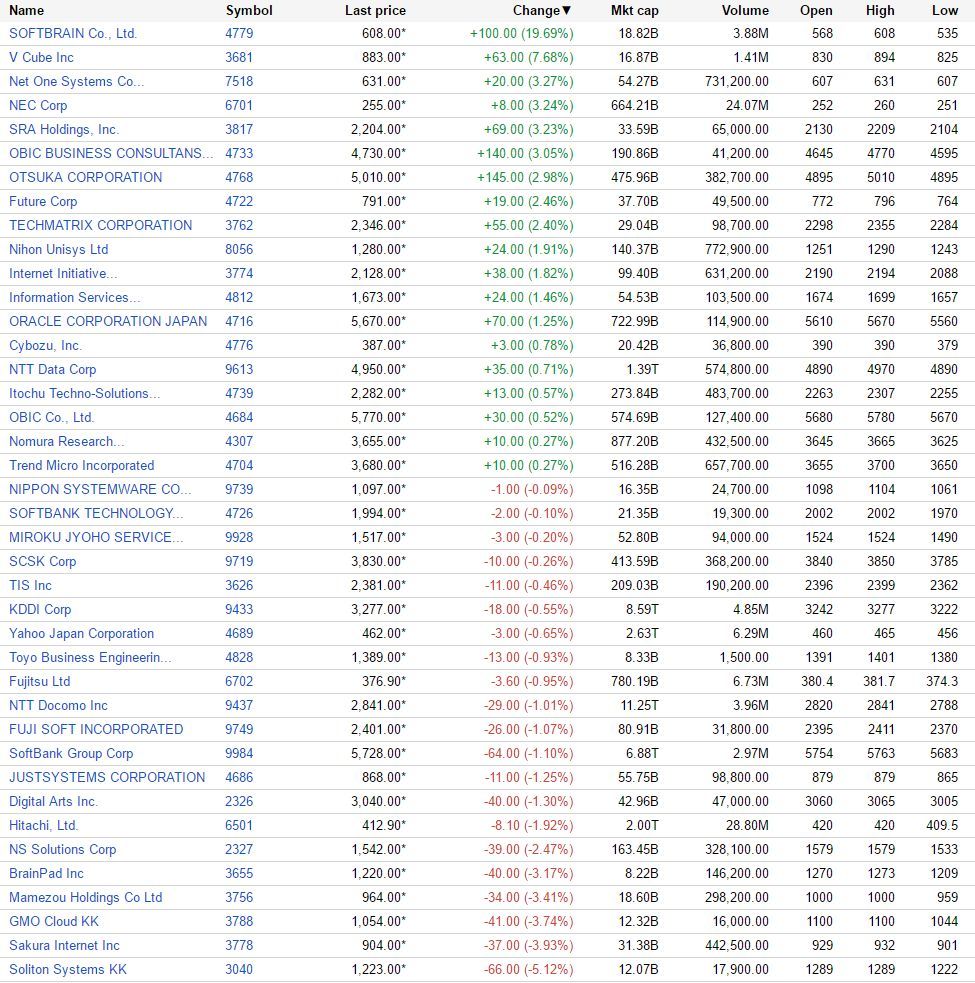975x983 pixels.
Task: Select market cap value 11.25T
Action: pos(640,706)
